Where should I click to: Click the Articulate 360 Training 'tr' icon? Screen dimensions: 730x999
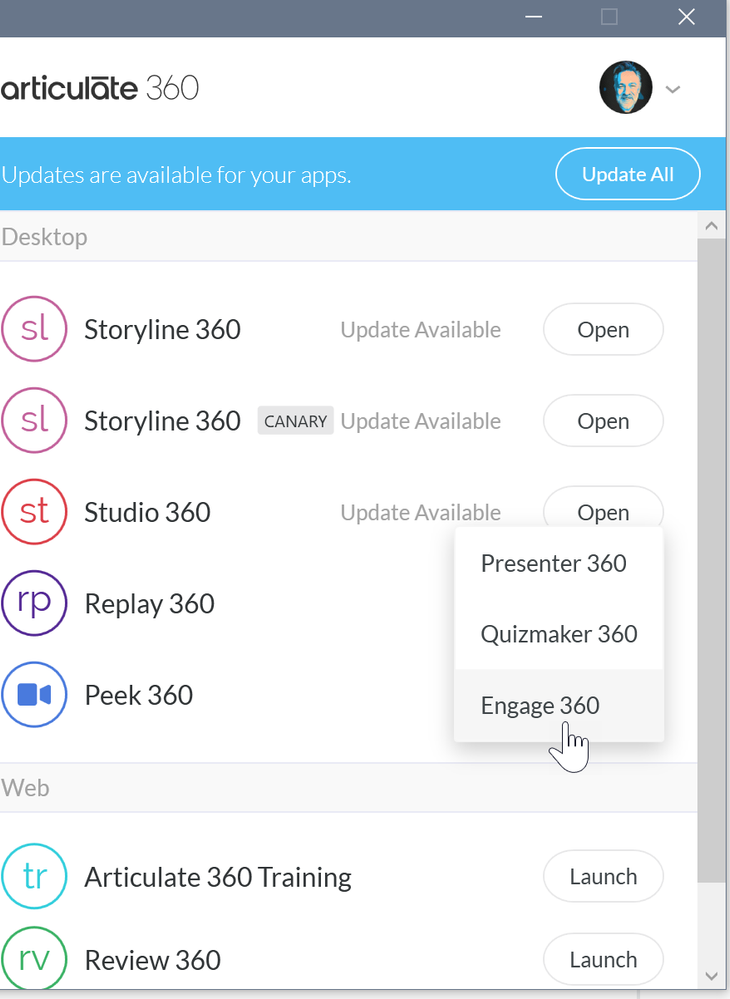(34, 876)
